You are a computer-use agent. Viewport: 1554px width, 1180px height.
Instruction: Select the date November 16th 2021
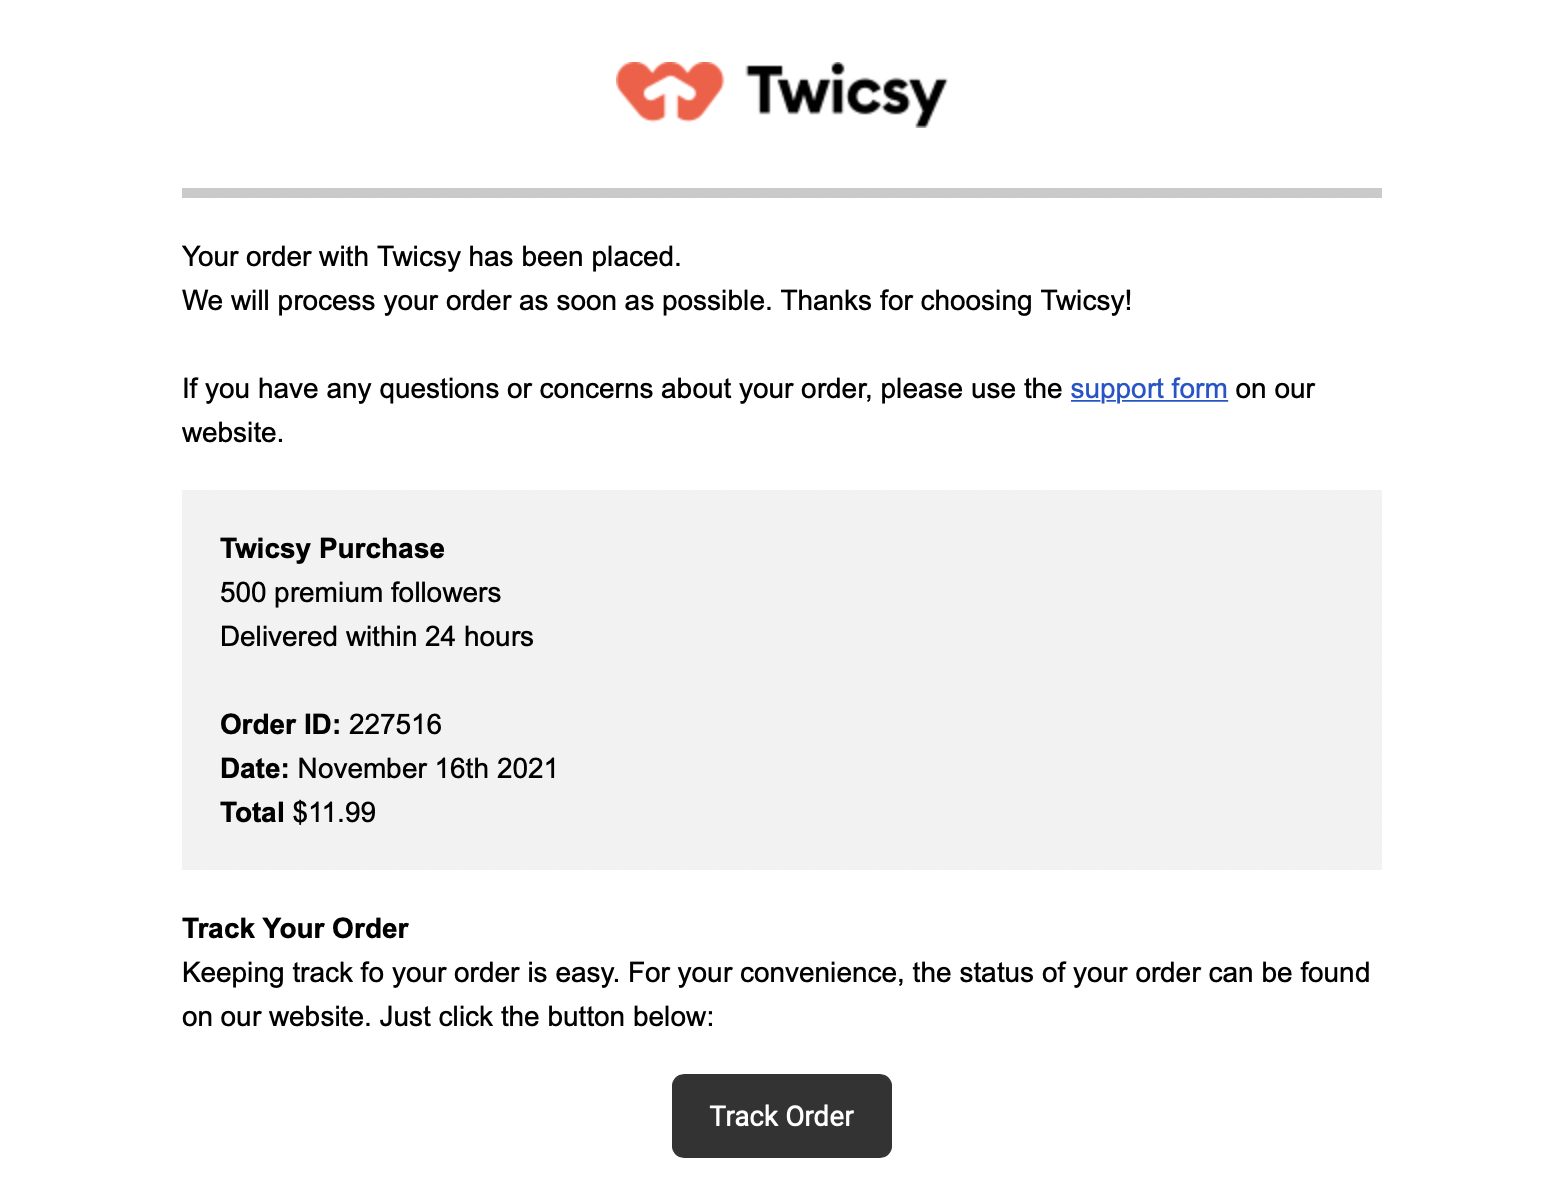427,769
